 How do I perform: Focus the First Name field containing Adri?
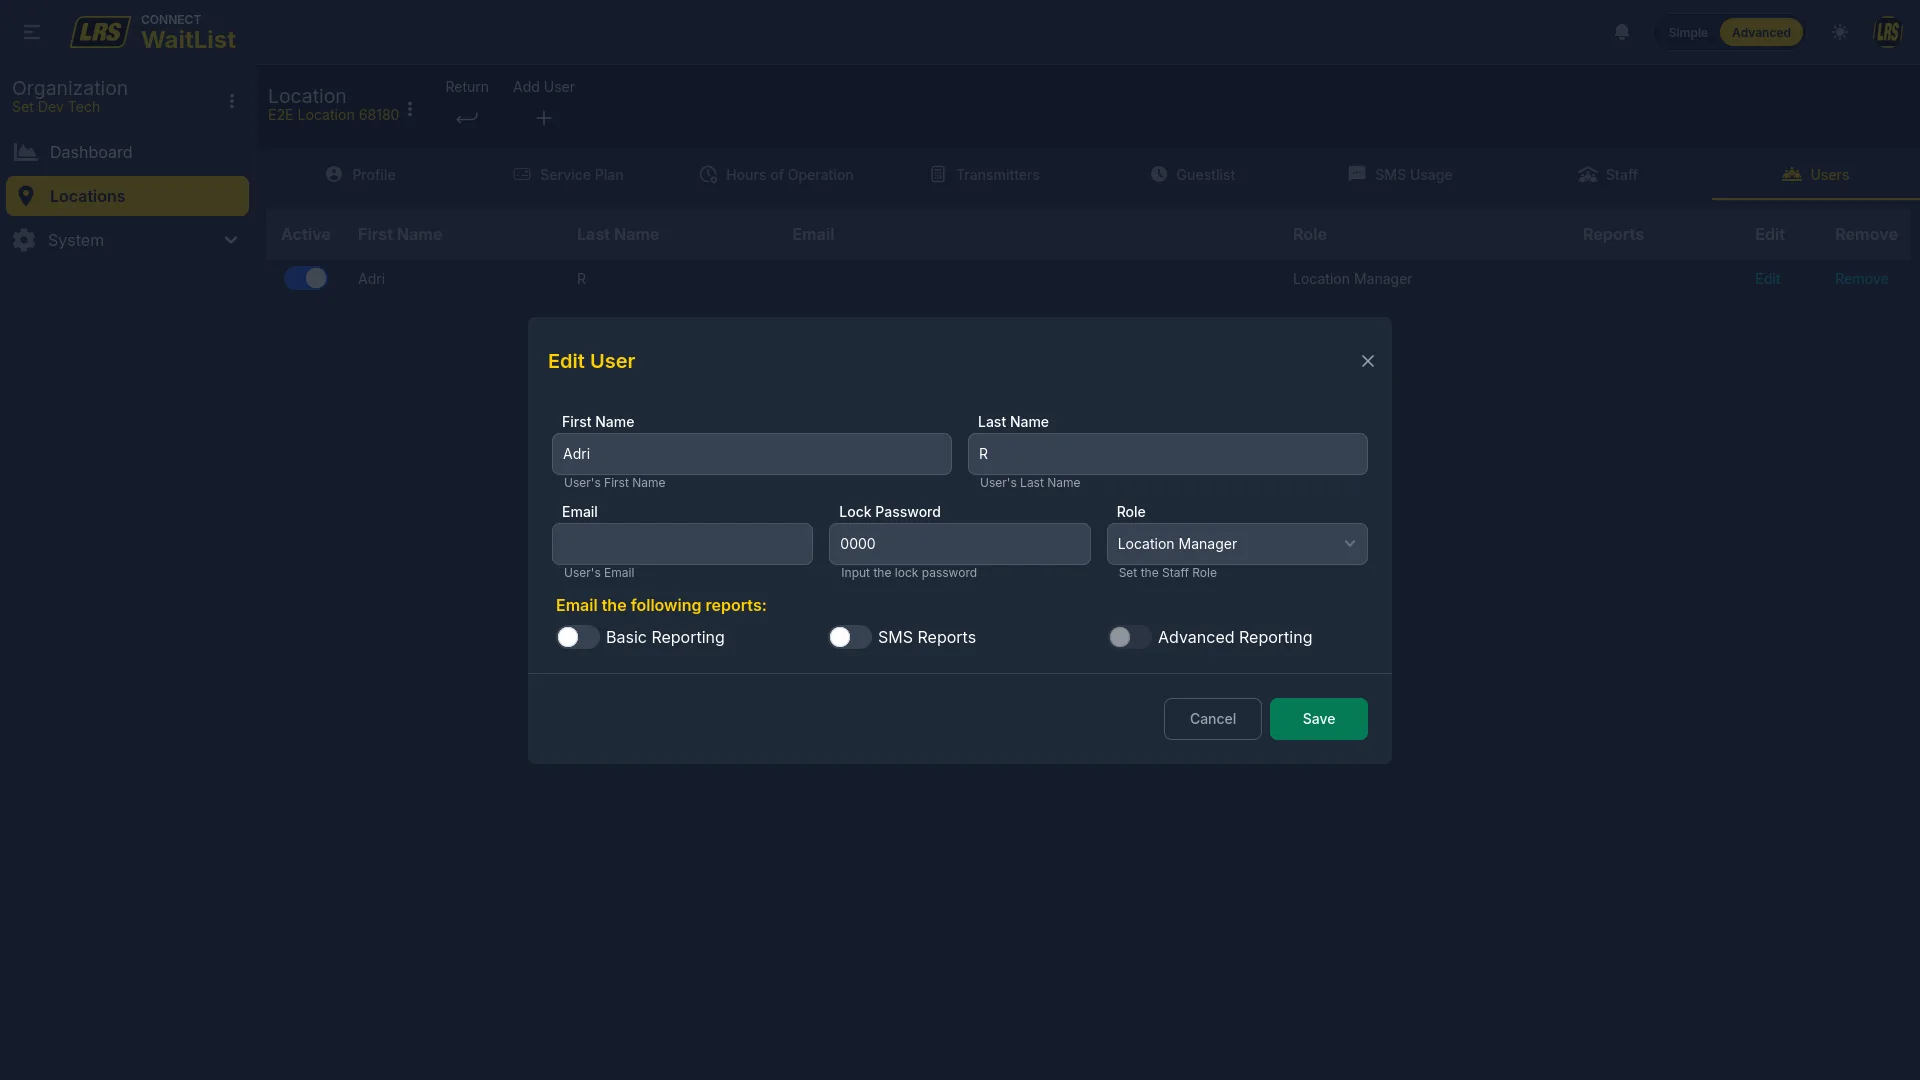751,454
